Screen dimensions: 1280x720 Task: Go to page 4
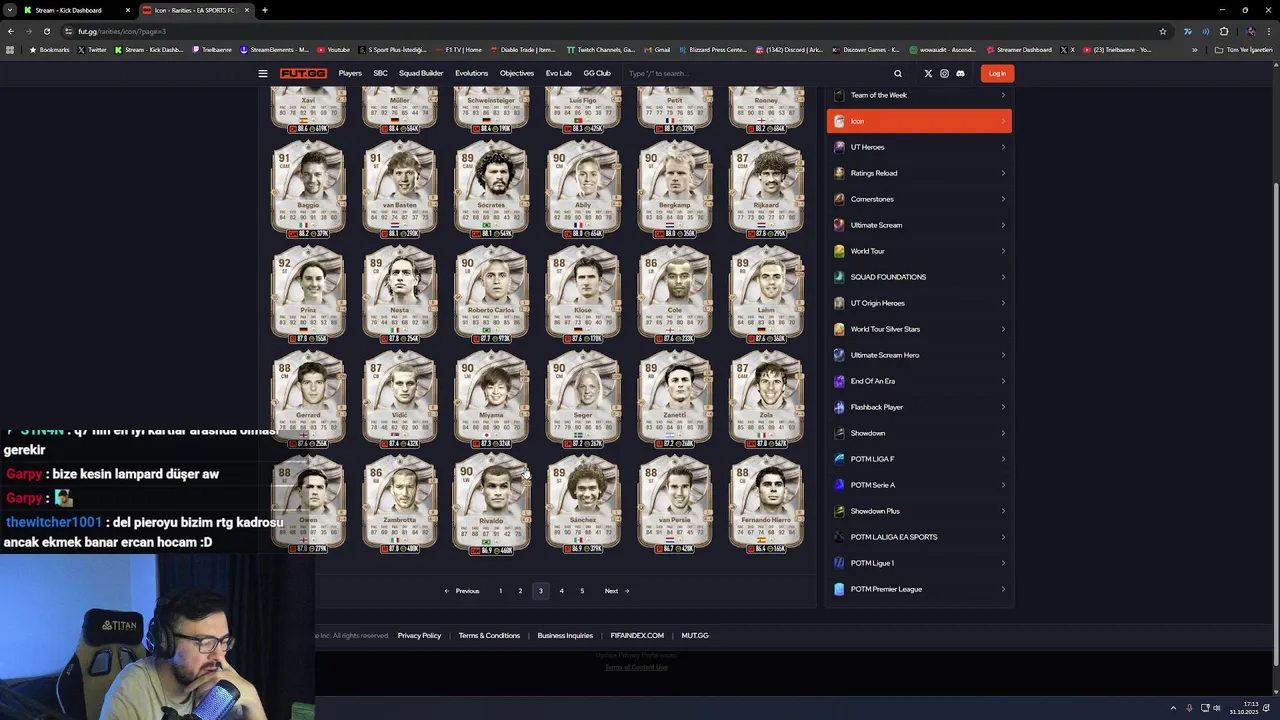561,591
